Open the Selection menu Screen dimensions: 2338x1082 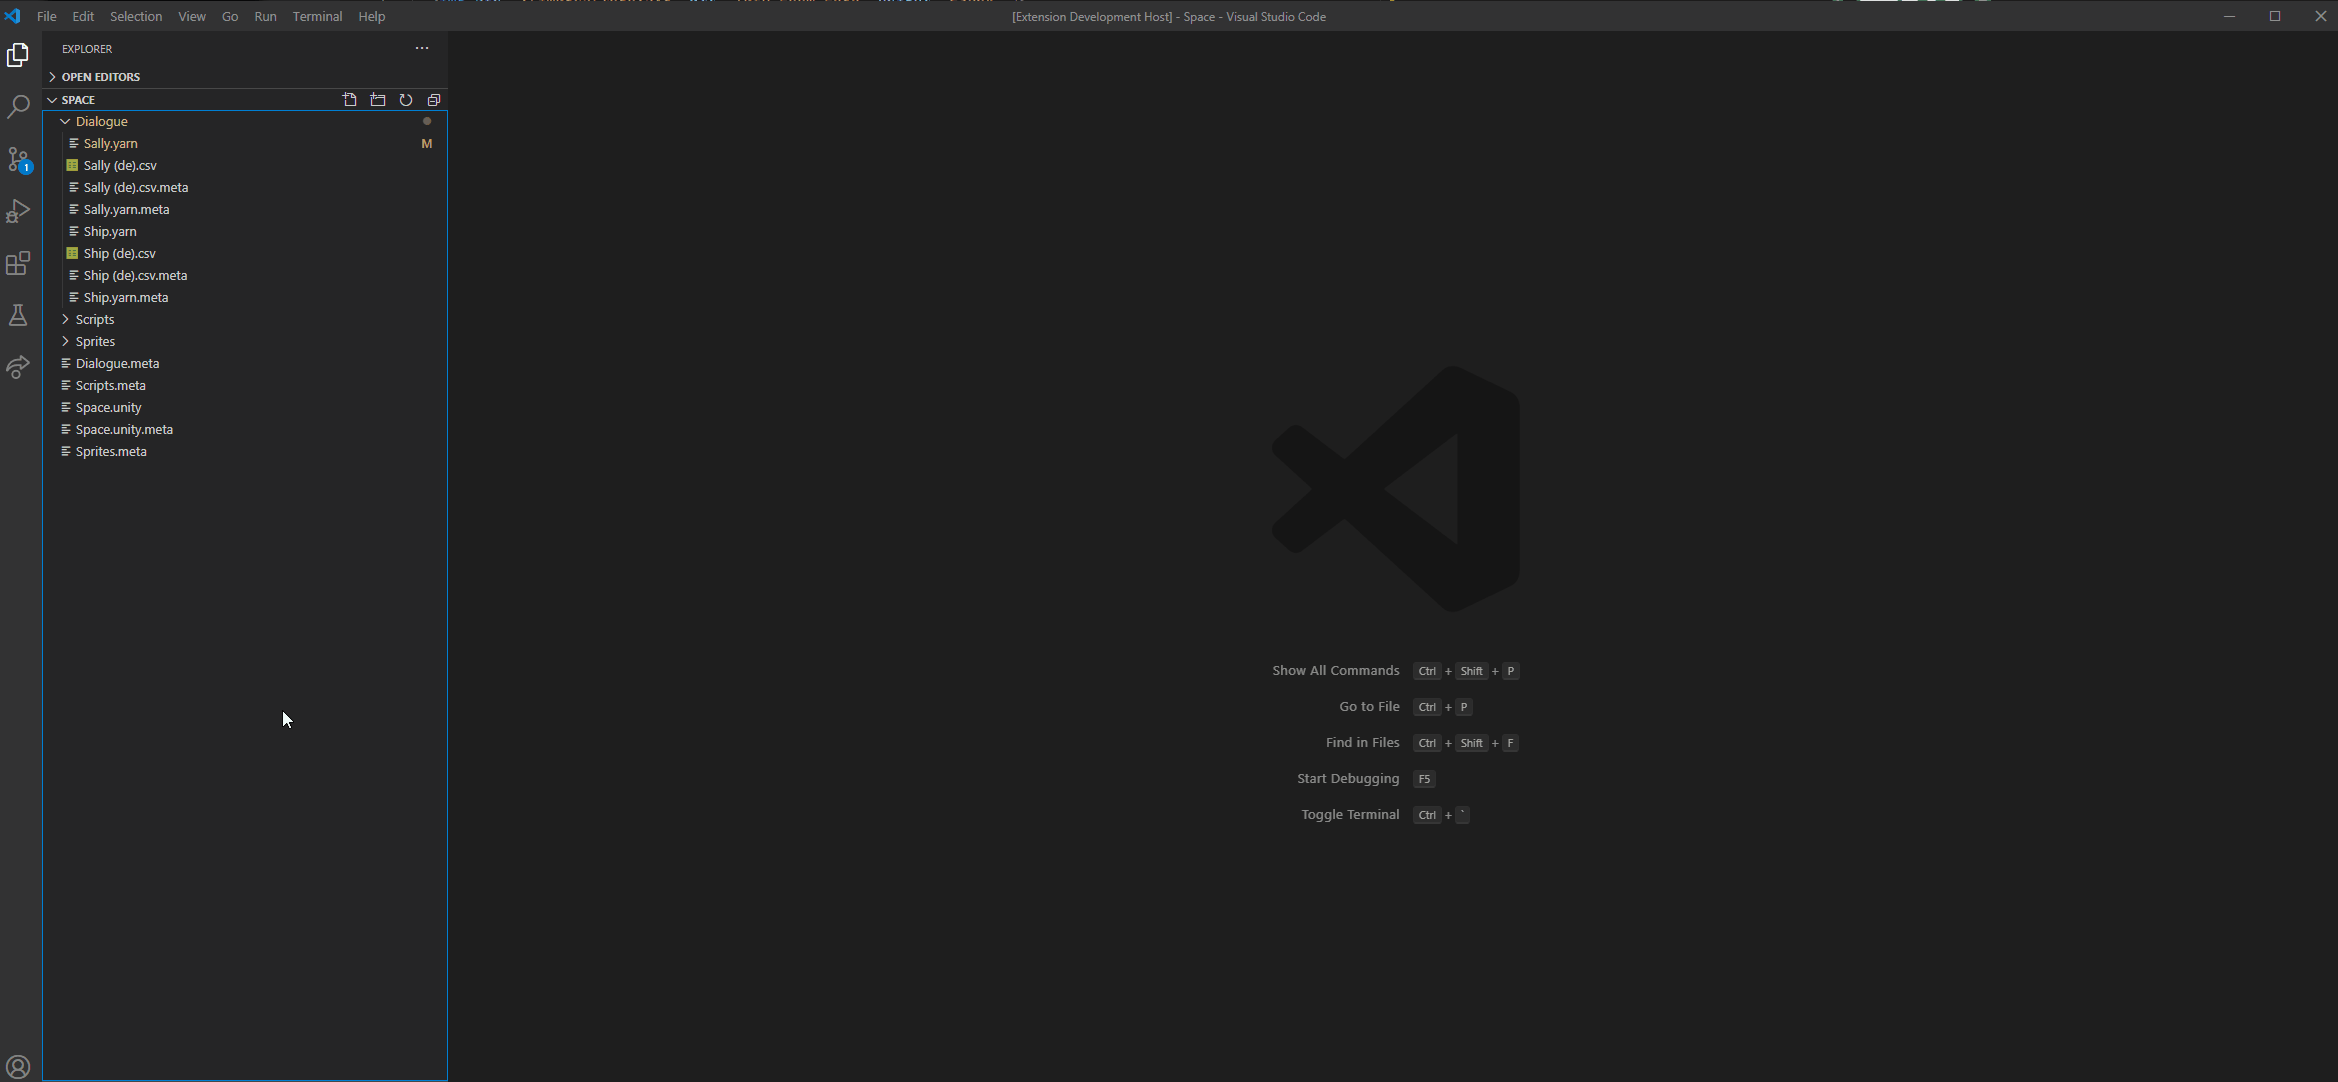(135, 16)
